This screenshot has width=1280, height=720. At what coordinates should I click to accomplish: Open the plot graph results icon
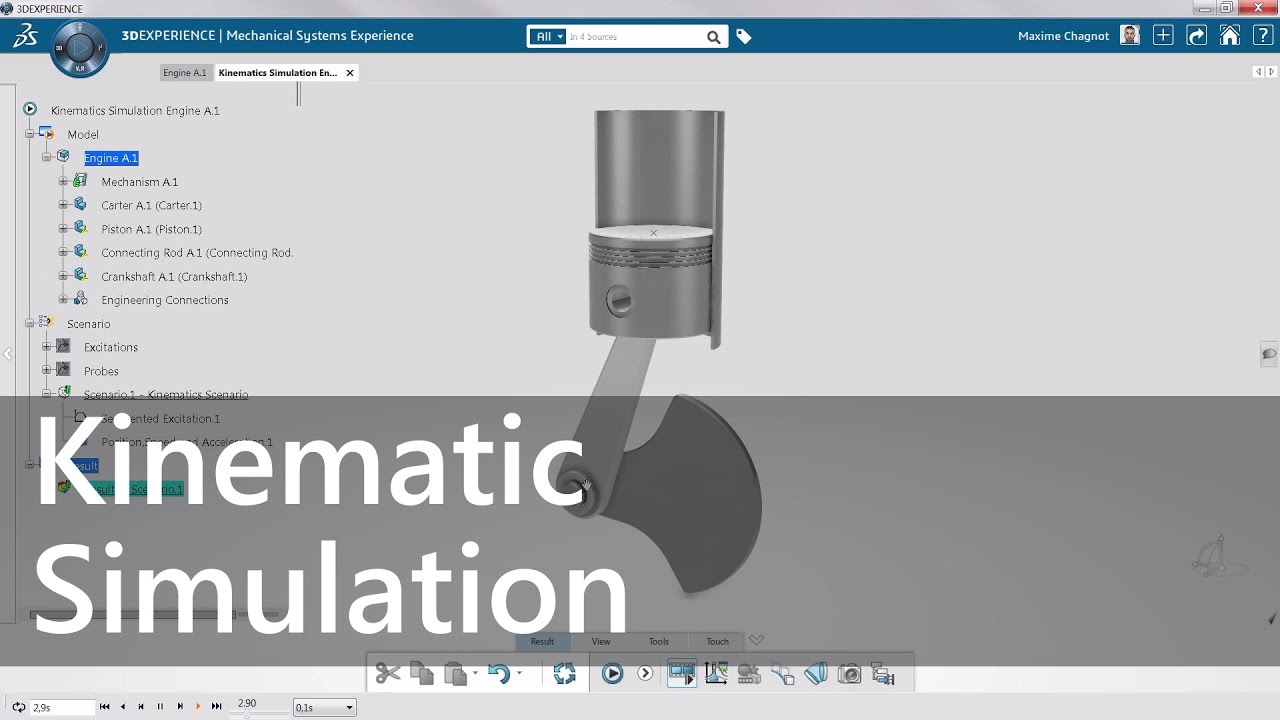716,674
